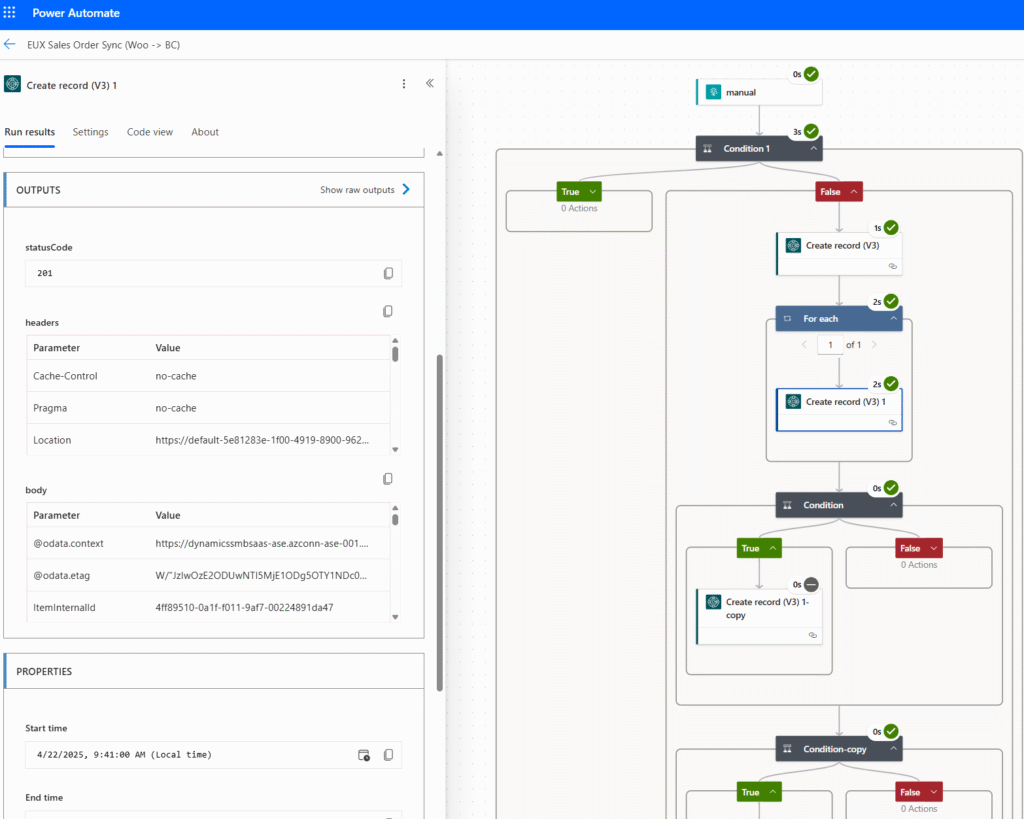The width and height of the screenshot is (1024, 819).
Task: Click the flow title EUX Sales Order Sync
Action: [x=103, y=44]
